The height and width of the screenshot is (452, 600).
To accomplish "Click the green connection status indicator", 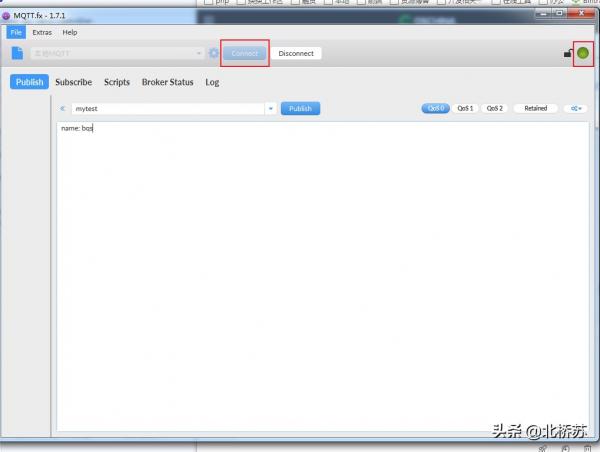I will (583, 53).
